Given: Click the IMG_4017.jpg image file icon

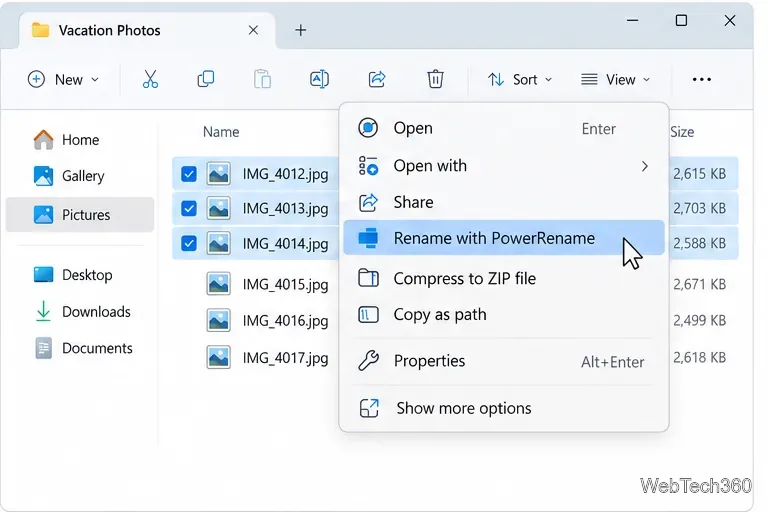Looking at the screenshot, I should (218, 358).
